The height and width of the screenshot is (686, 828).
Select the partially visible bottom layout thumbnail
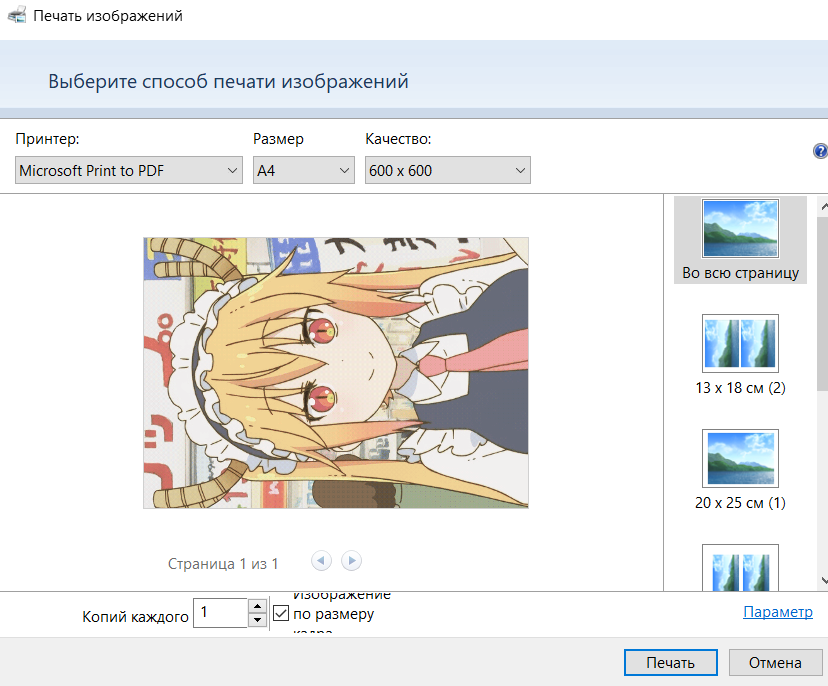click(x=740, y=566)
